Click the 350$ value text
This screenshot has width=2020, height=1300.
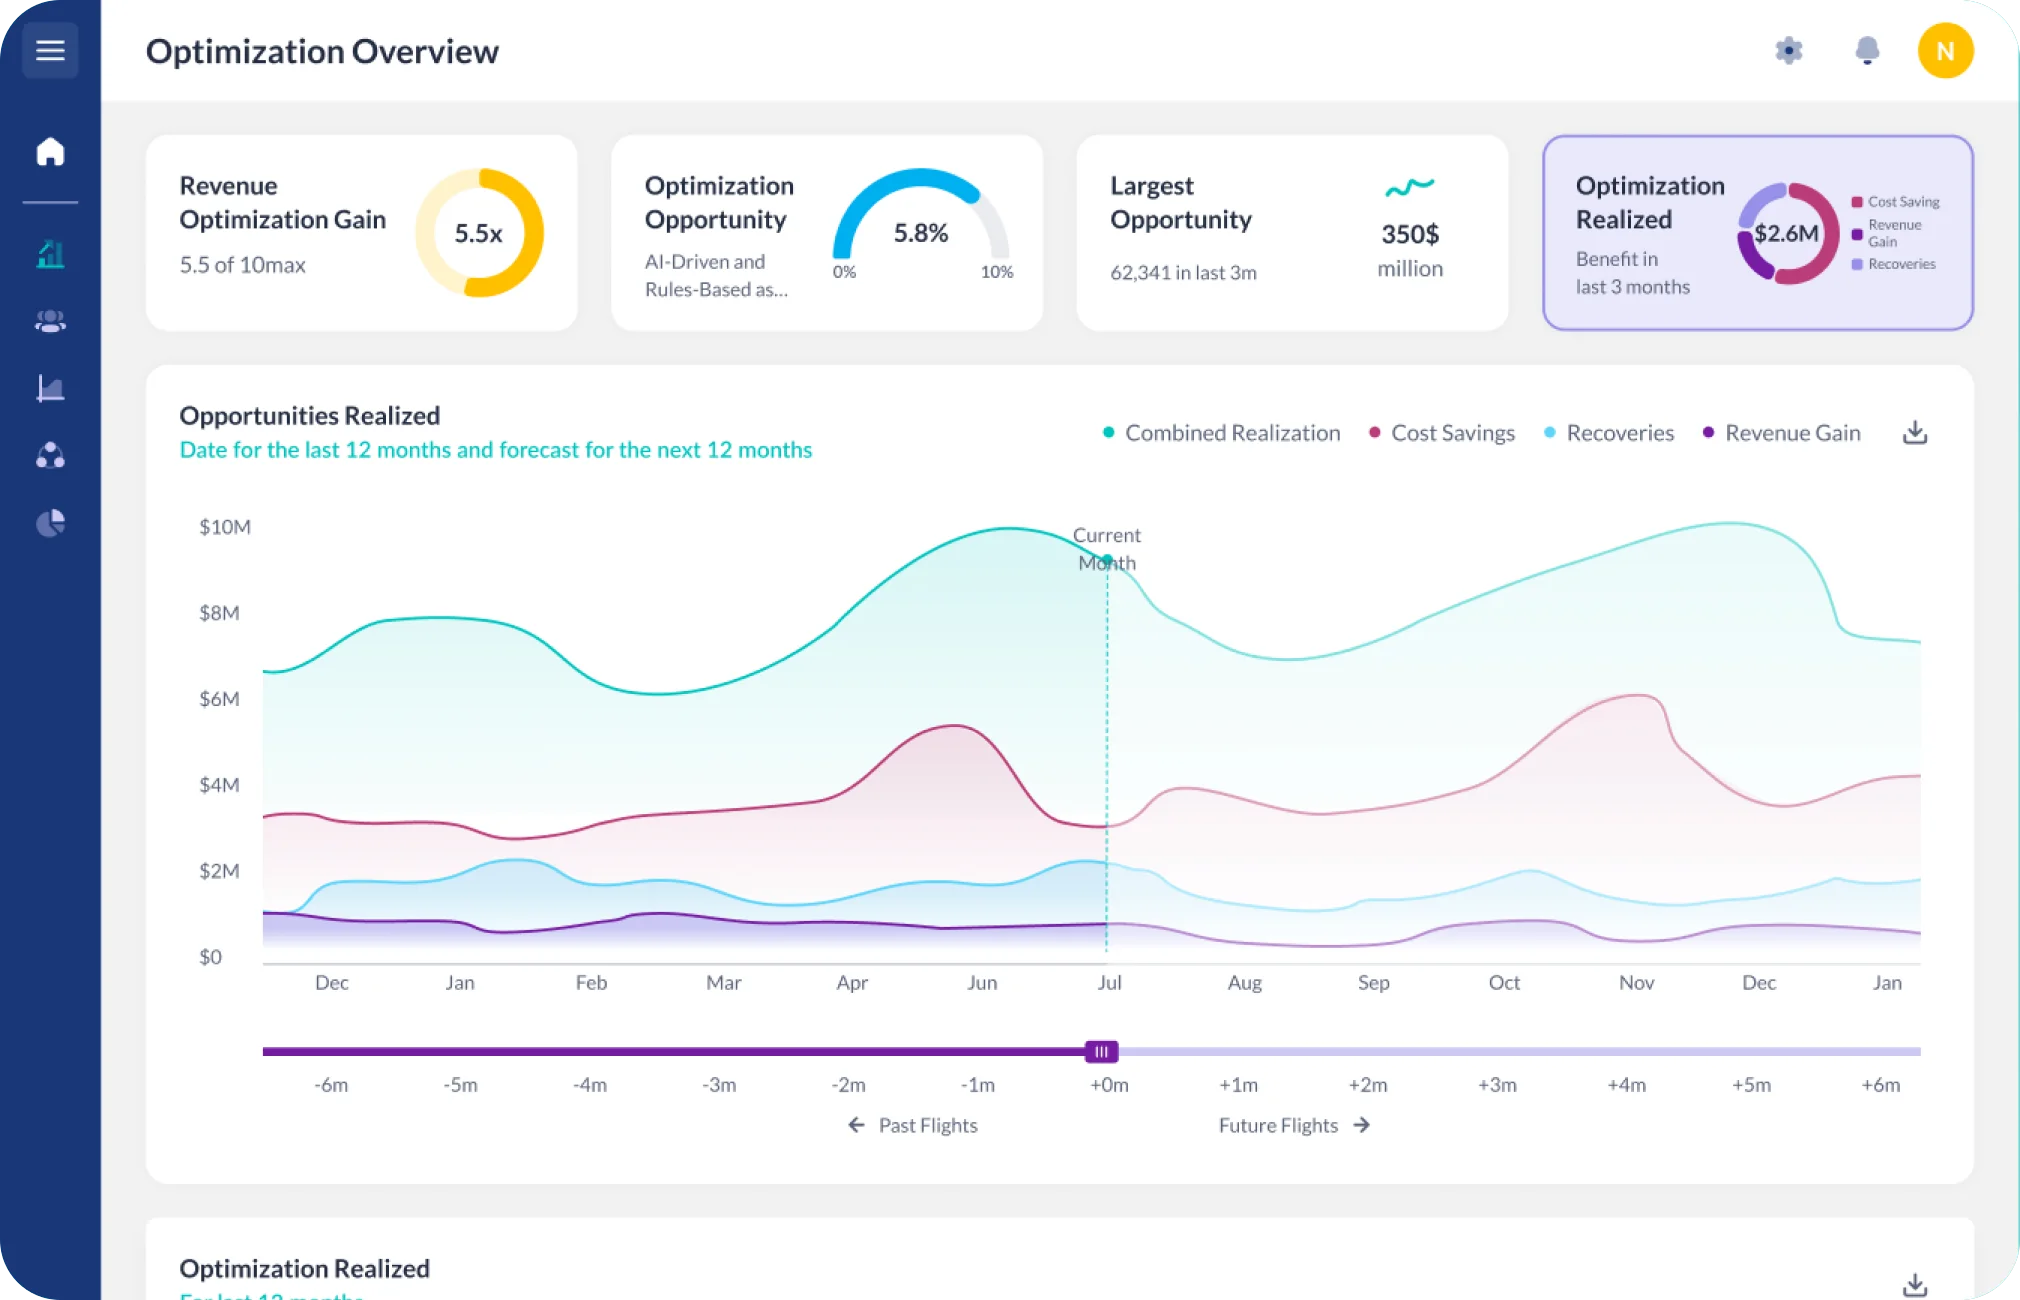tap(1410, 234)
